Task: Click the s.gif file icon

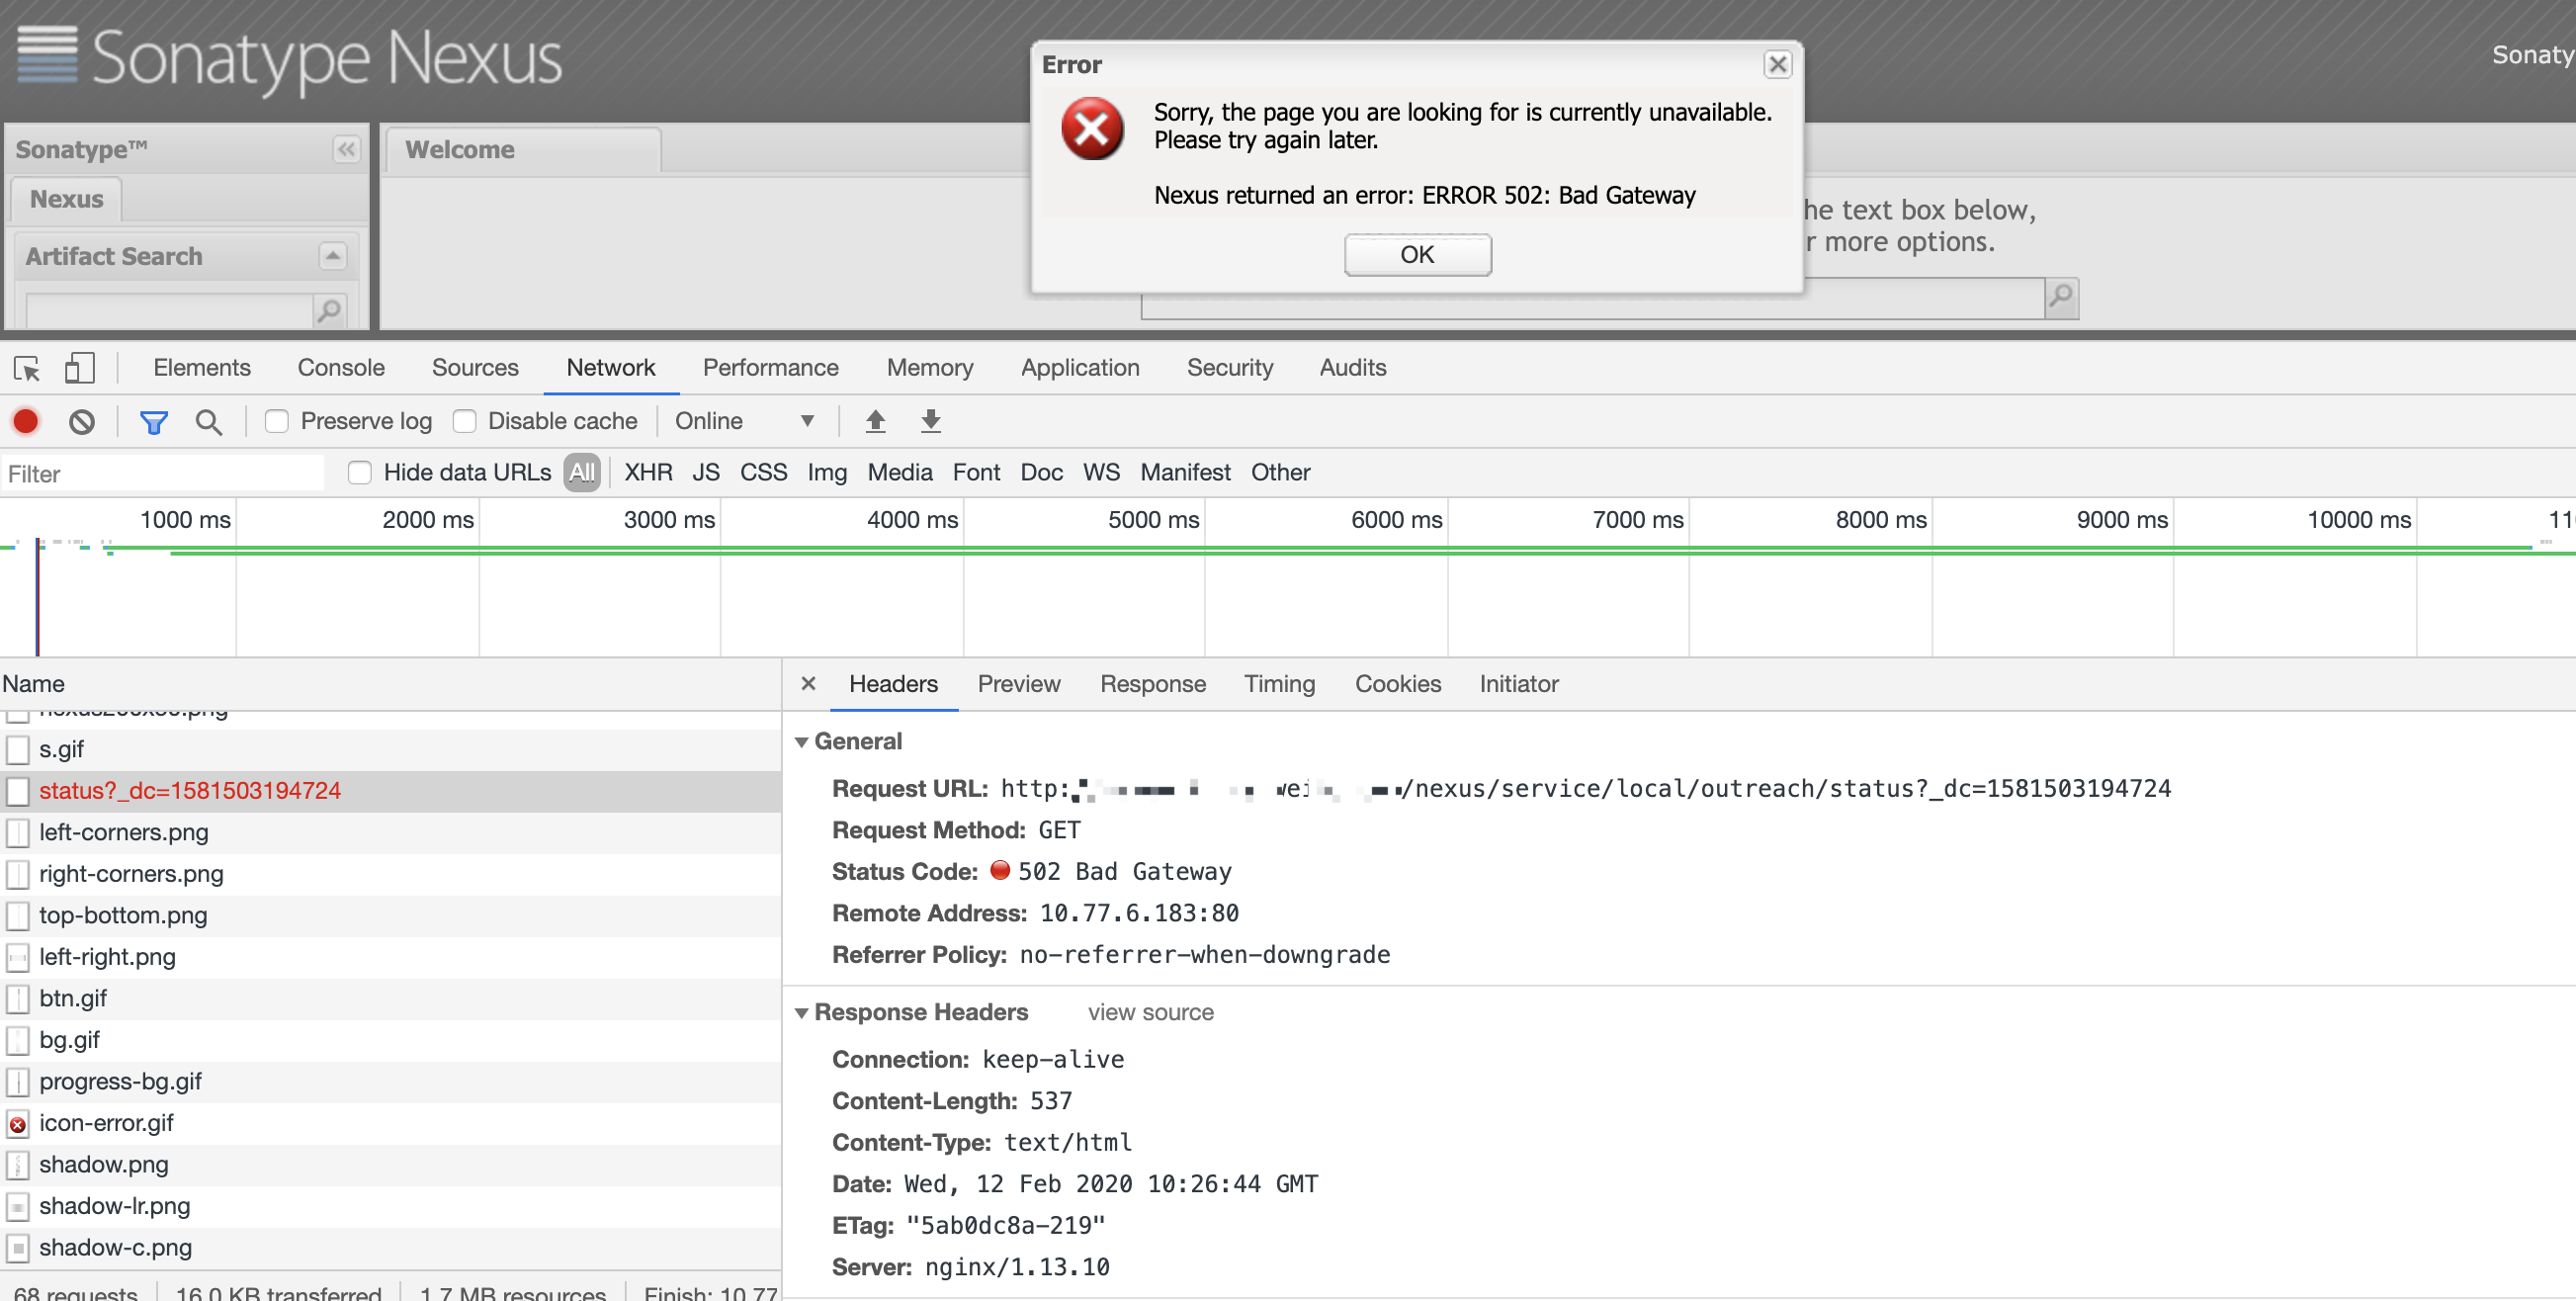Action: (x=17, y=750)
